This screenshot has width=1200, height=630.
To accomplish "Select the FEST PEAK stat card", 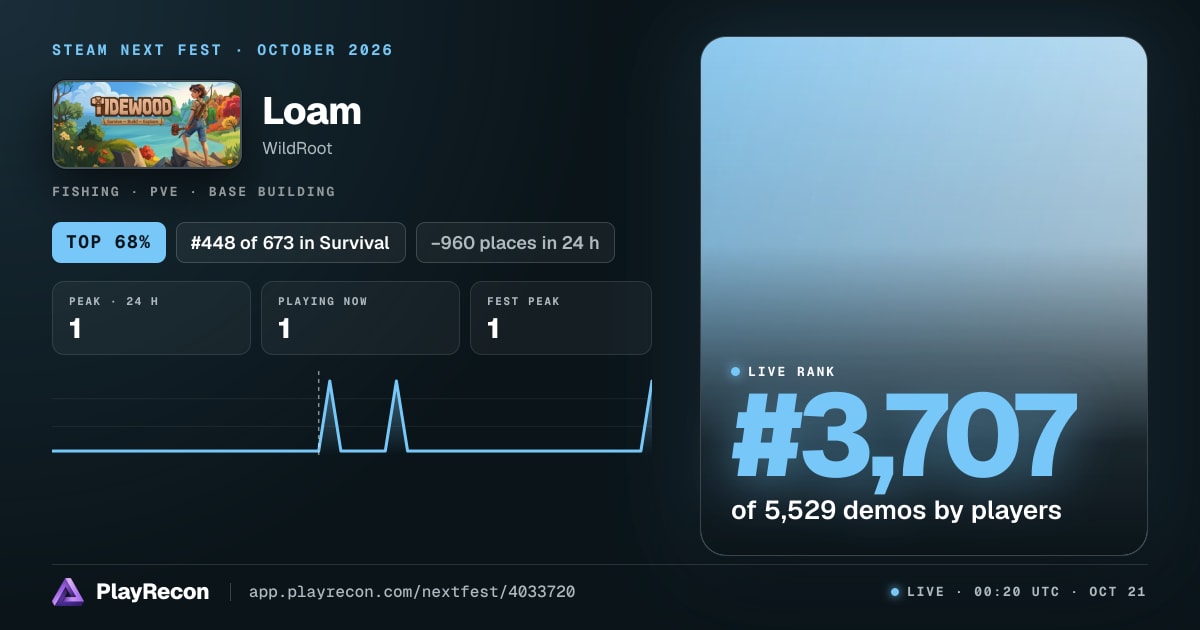I will [561, 318].
